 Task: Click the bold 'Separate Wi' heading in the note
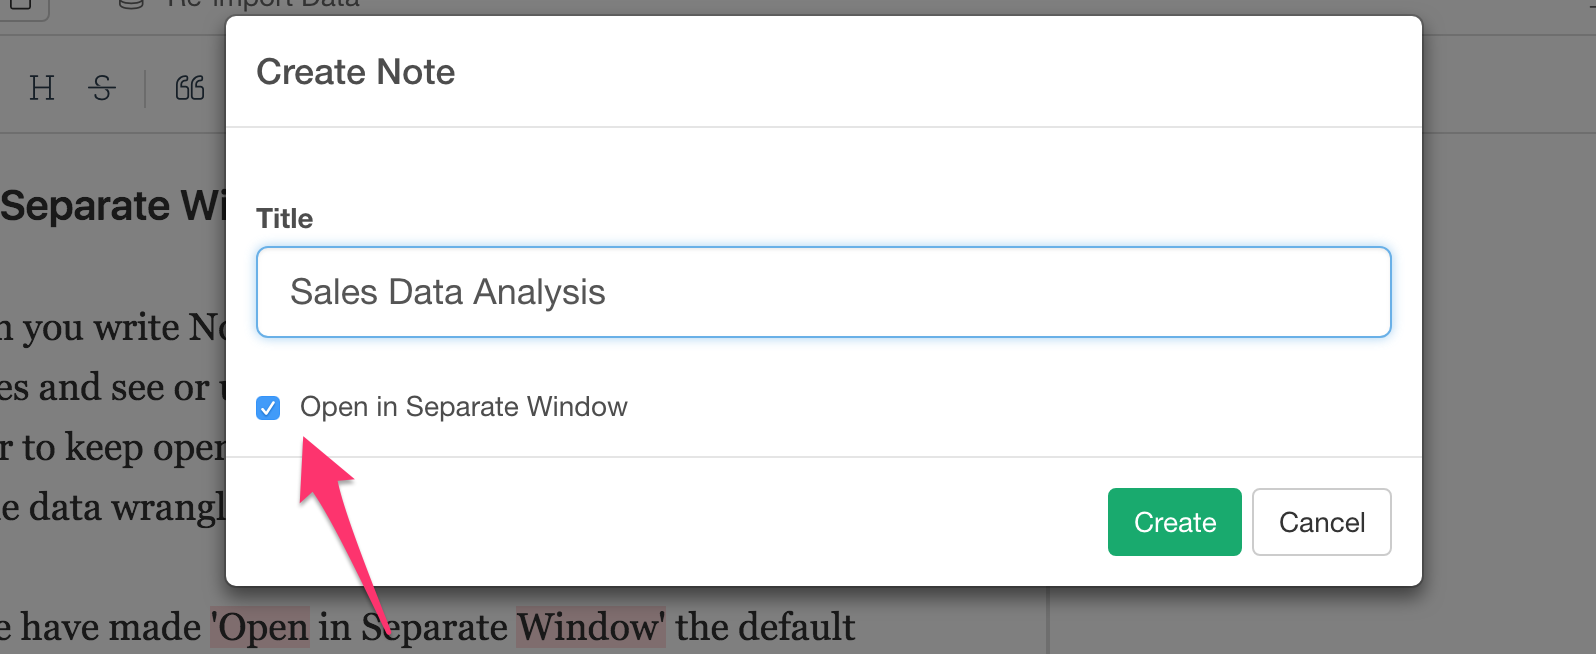point(113,206)
